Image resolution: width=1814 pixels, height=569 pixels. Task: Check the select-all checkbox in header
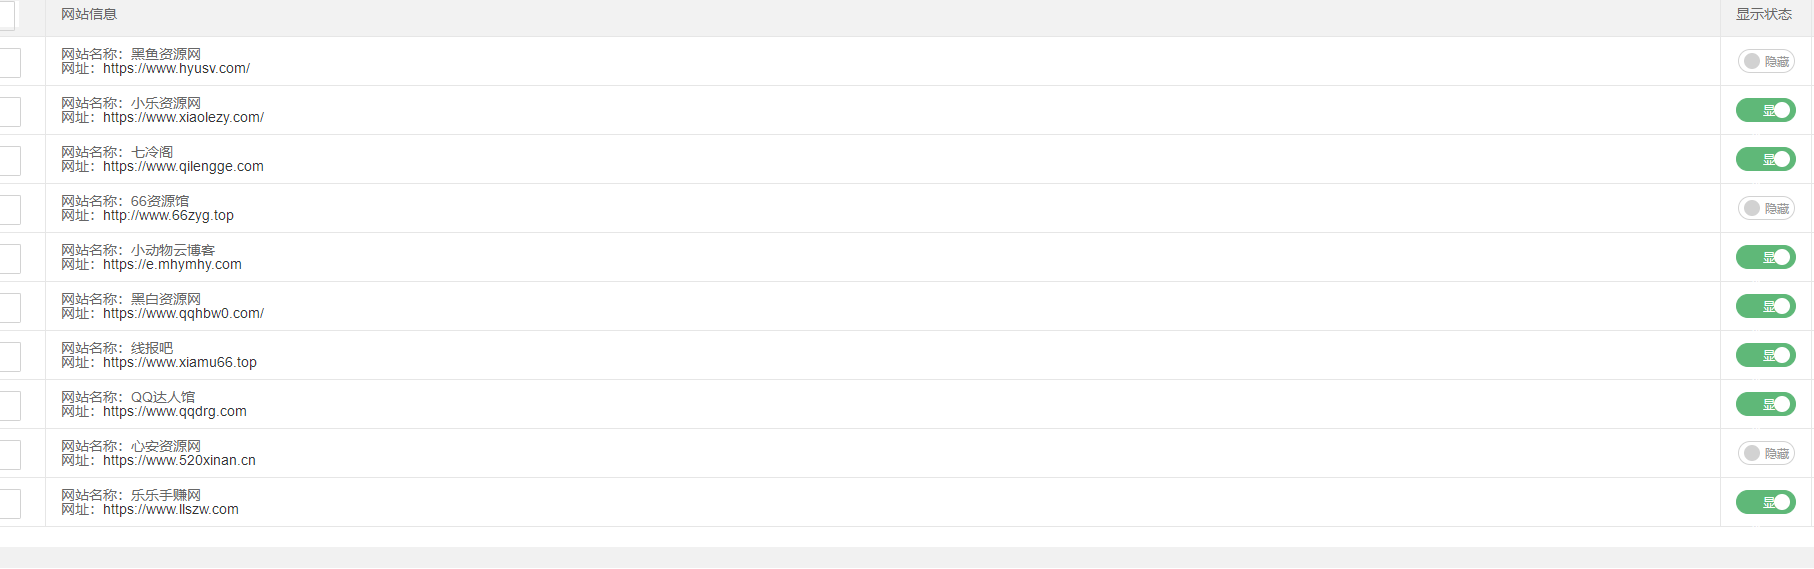click(6, 15)
